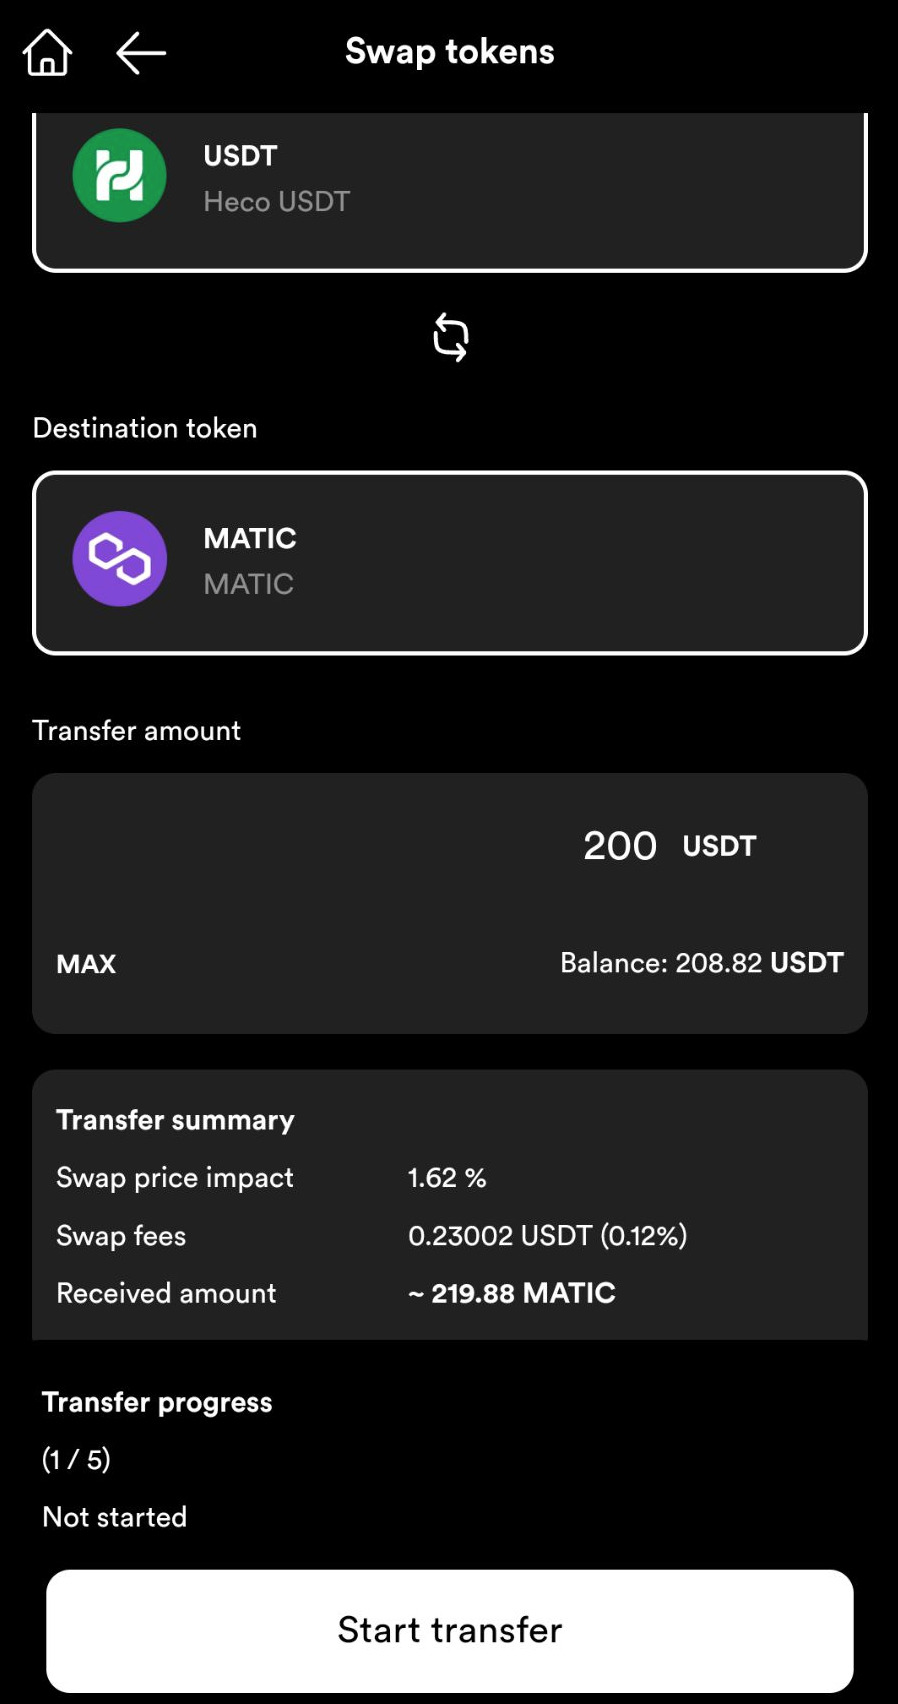
Task: Click the purple MATIC token logo
Action: click(x=119, y=559)
